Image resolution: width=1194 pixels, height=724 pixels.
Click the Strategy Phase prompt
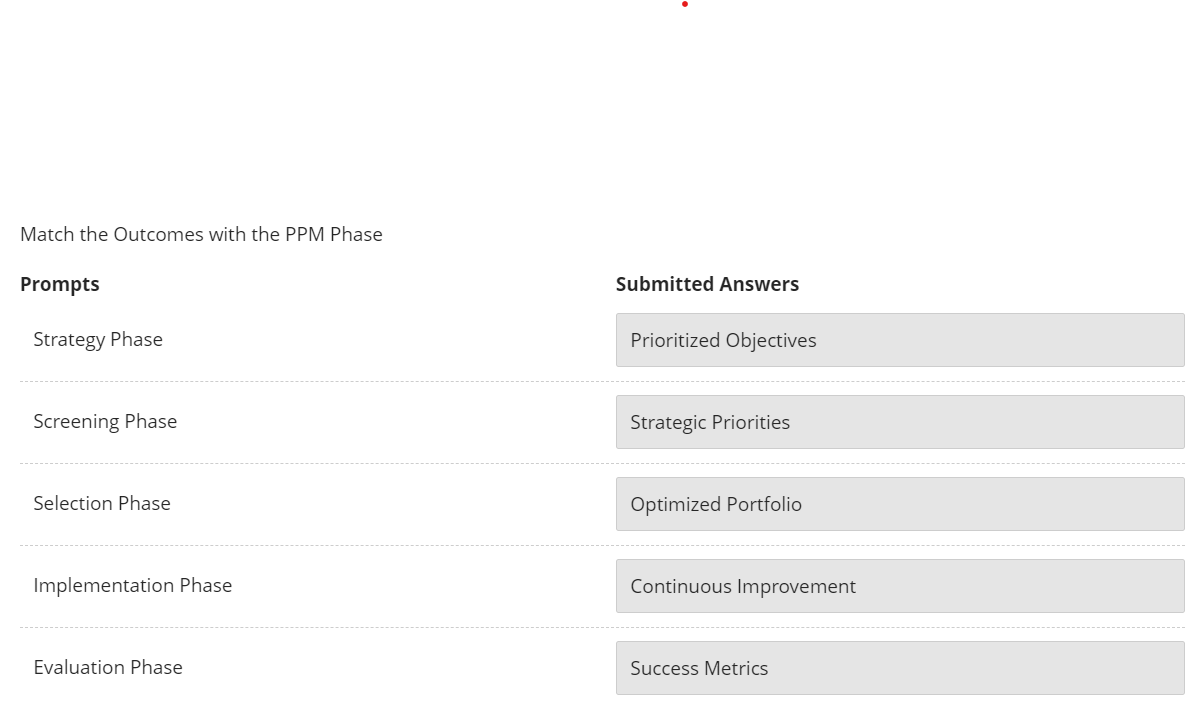[98, 339]
